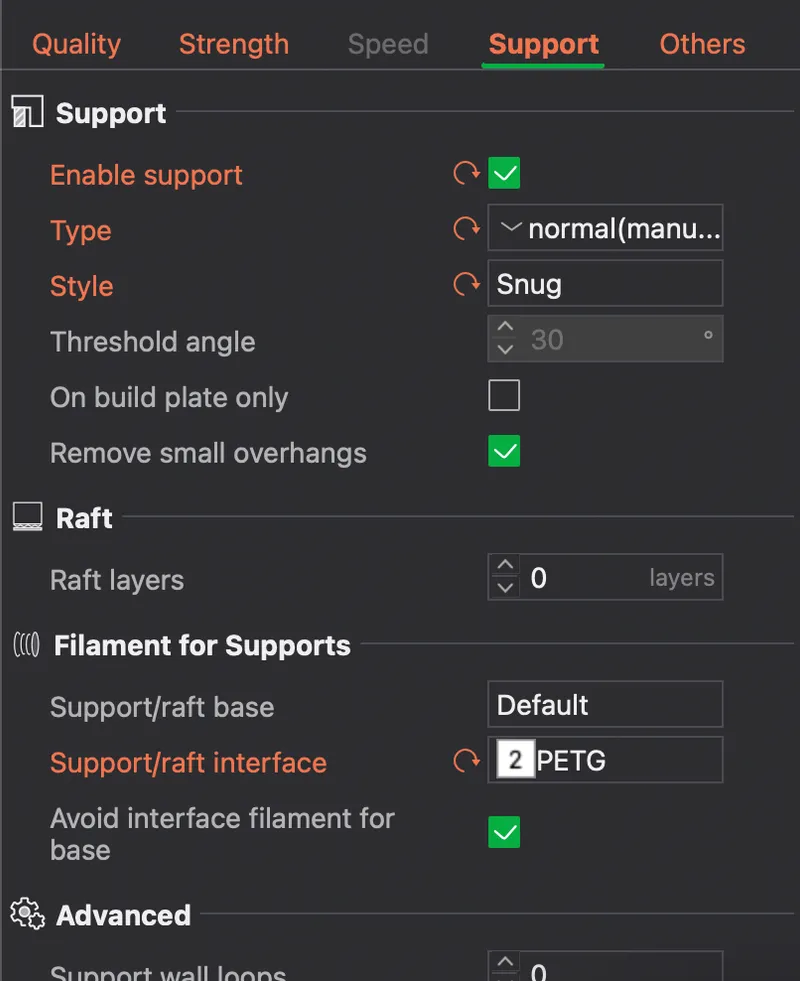
Task: Click reset arrow beside Type
Action: [x=466, y=230]
